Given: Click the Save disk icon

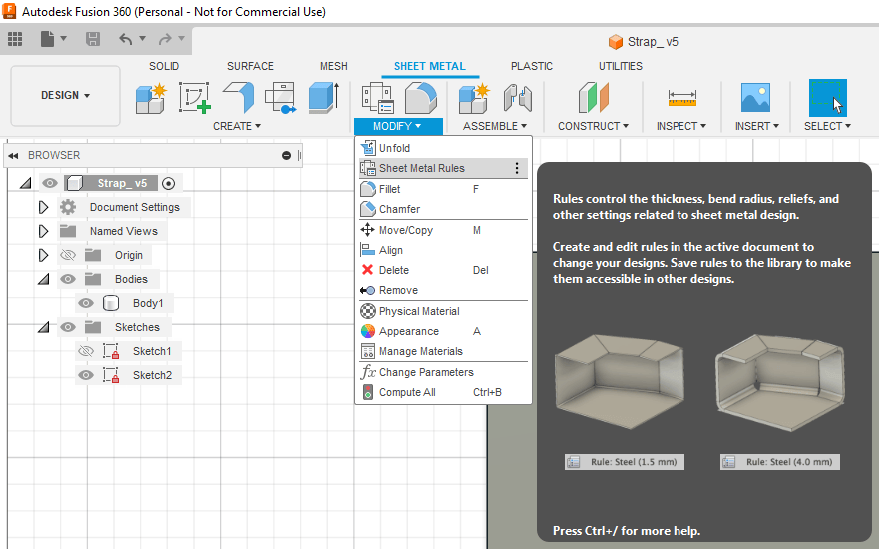Looking at the screenshot, I should pyautogui.click(x=93, y=40).
